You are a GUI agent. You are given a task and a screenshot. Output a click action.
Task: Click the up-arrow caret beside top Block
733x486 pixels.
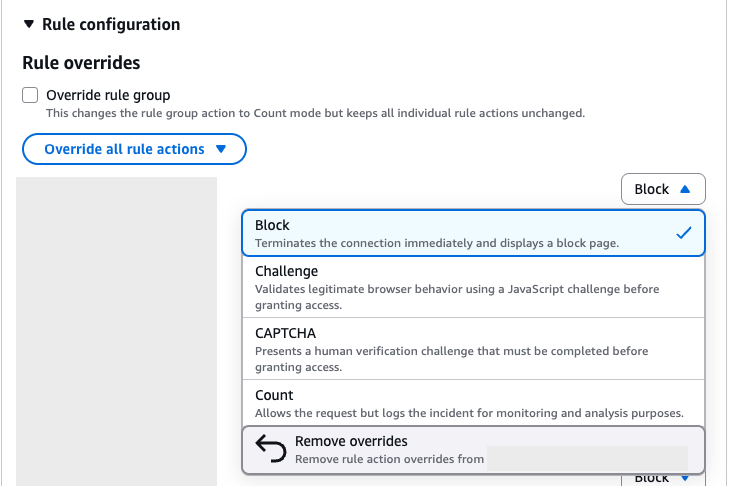pos(685,189)
